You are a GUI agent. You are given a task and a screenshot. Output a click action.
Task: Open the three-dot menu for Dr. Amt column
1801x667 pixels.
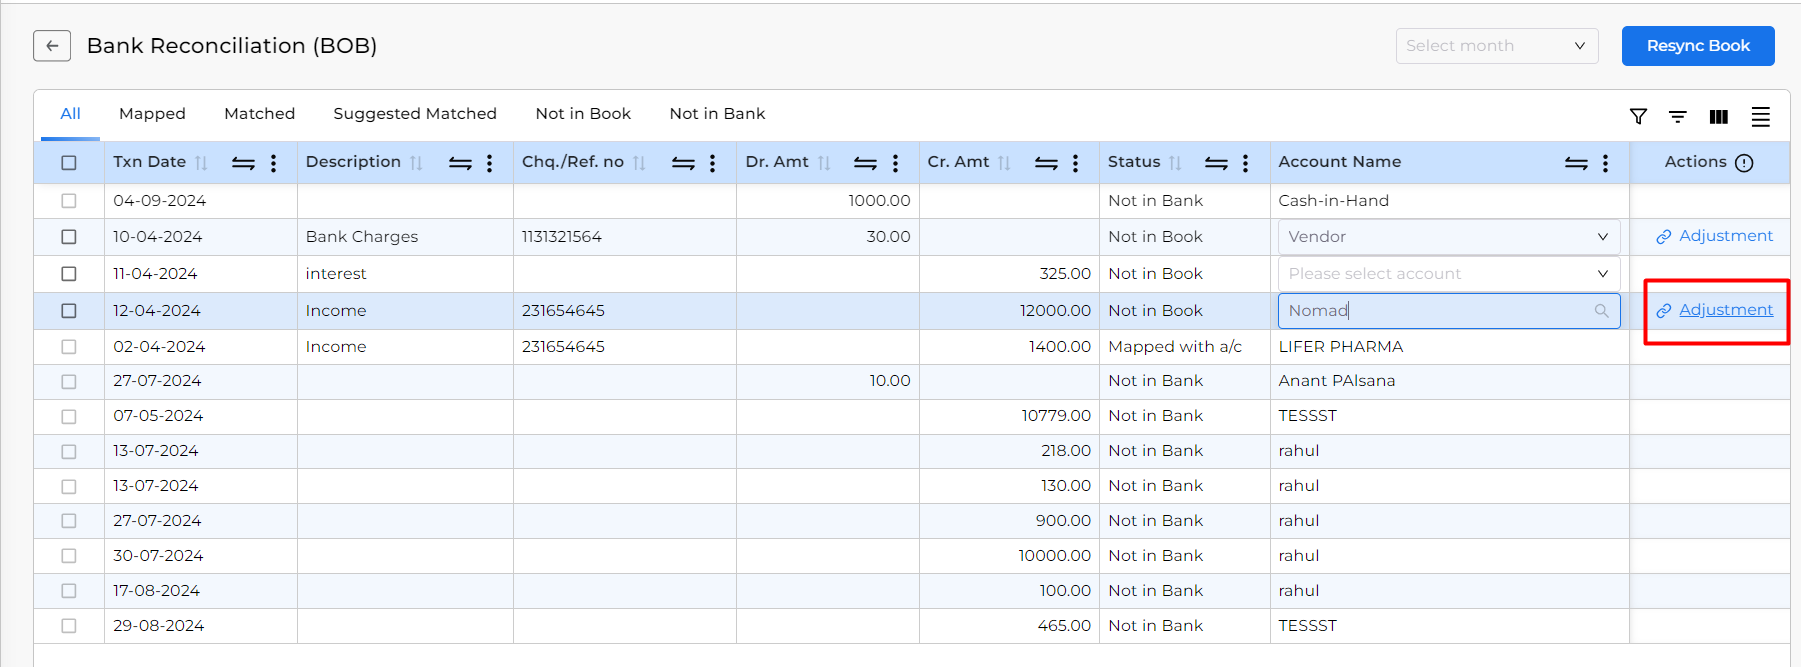click(895, 163)
